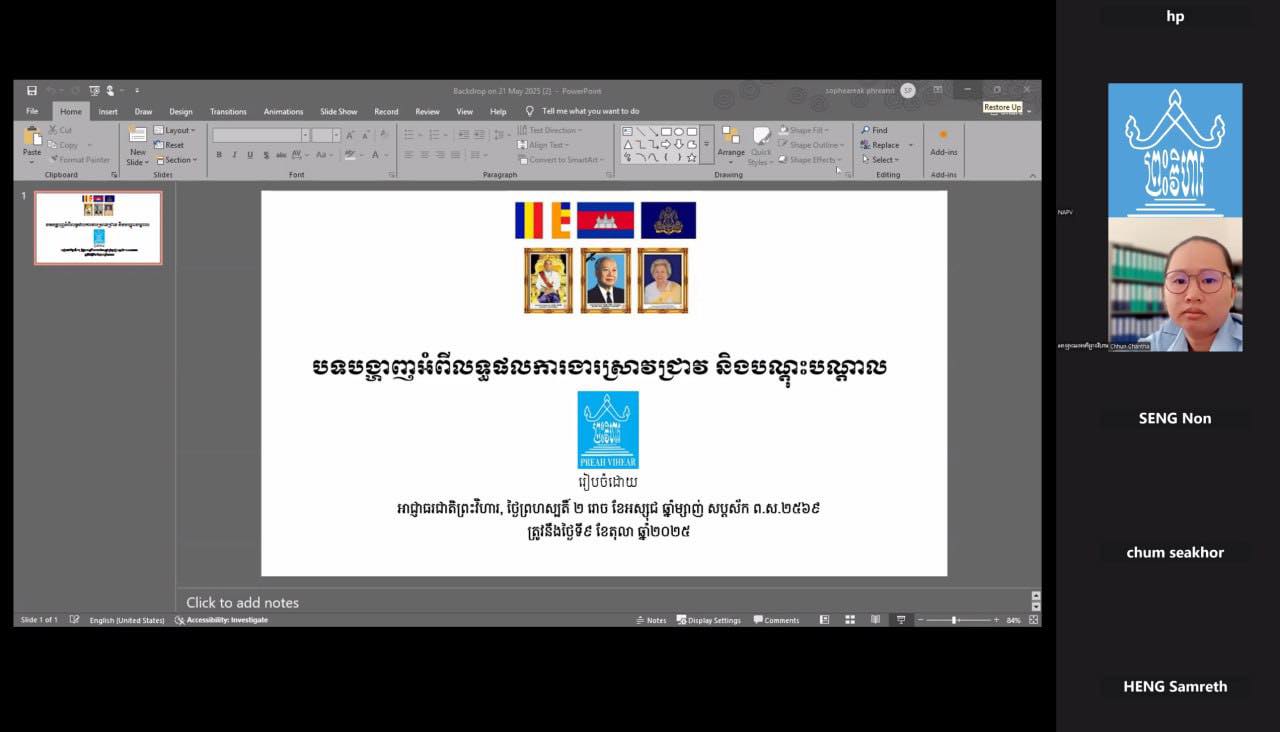
Task: Toggle the Comments pane in status bar
Action: 777,620
